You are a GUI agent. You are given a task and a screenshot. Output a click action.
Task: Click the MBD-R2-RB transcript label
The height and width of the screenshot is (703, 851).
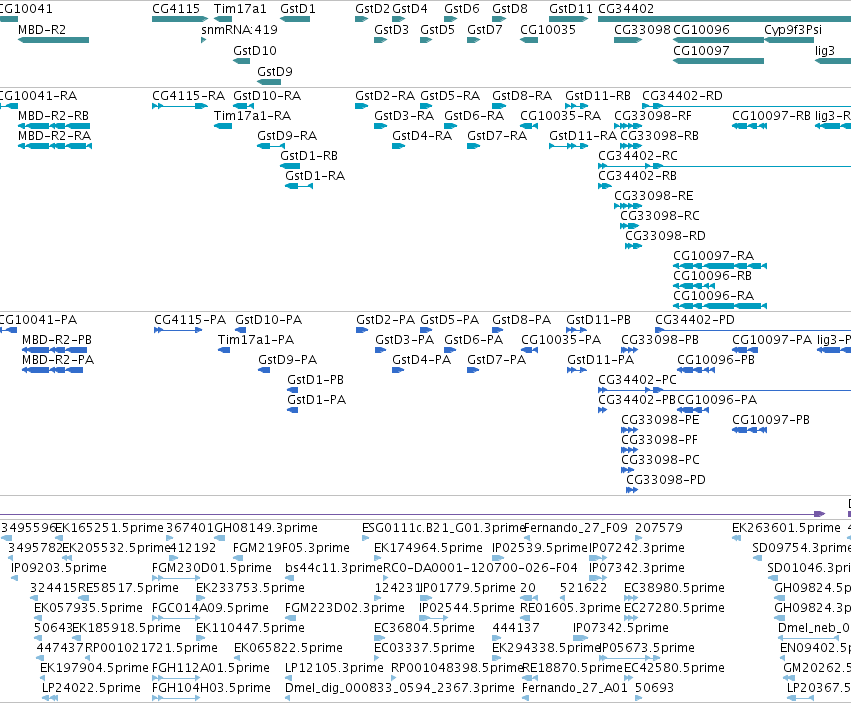click(53, 116)
